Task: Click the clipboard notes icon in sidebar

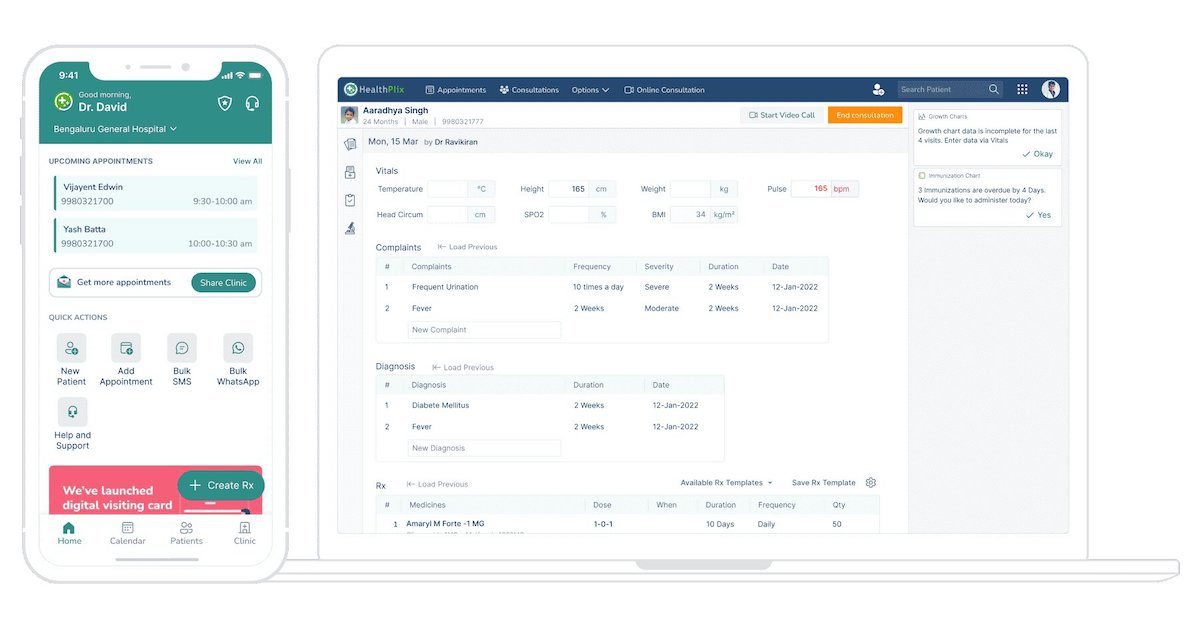Action: 350,200
